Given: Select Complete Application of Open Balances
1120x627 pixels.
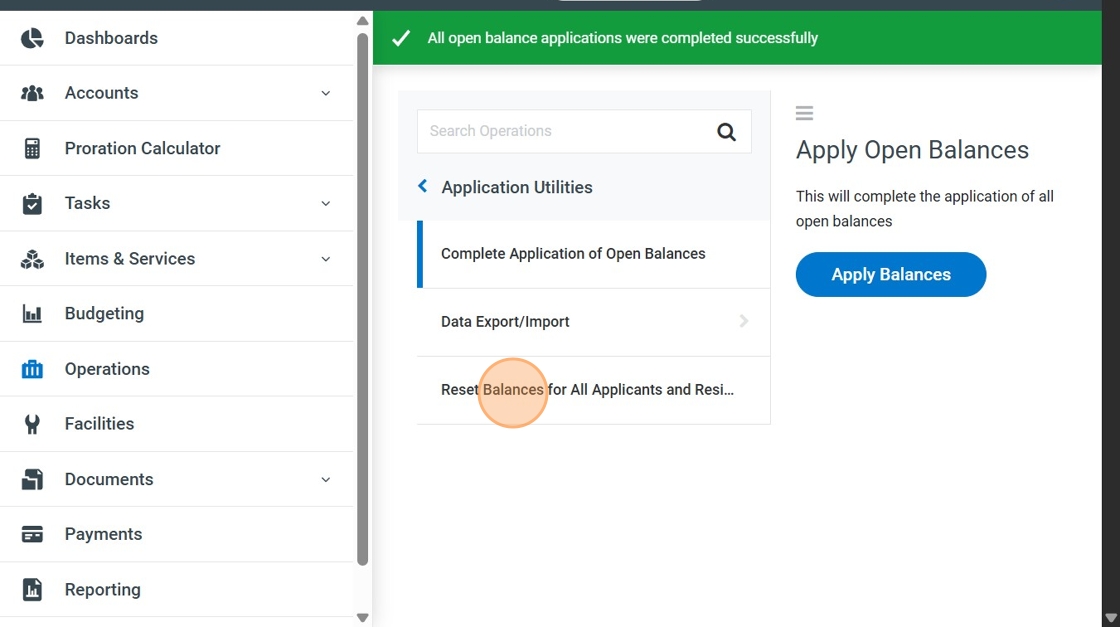Looking at the screenshot, I should point(573,254).
